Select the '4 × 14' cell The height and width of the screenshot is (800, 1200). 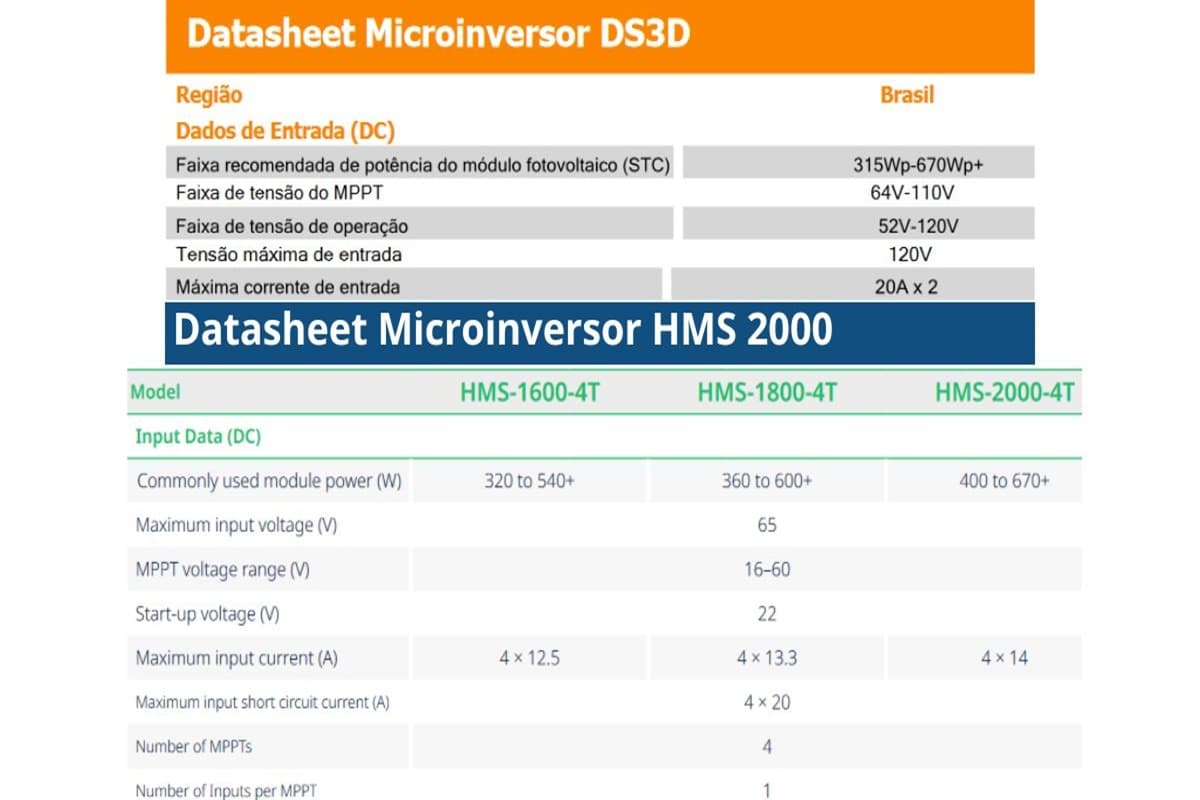pyautogui.click(x=1004, y=658)
